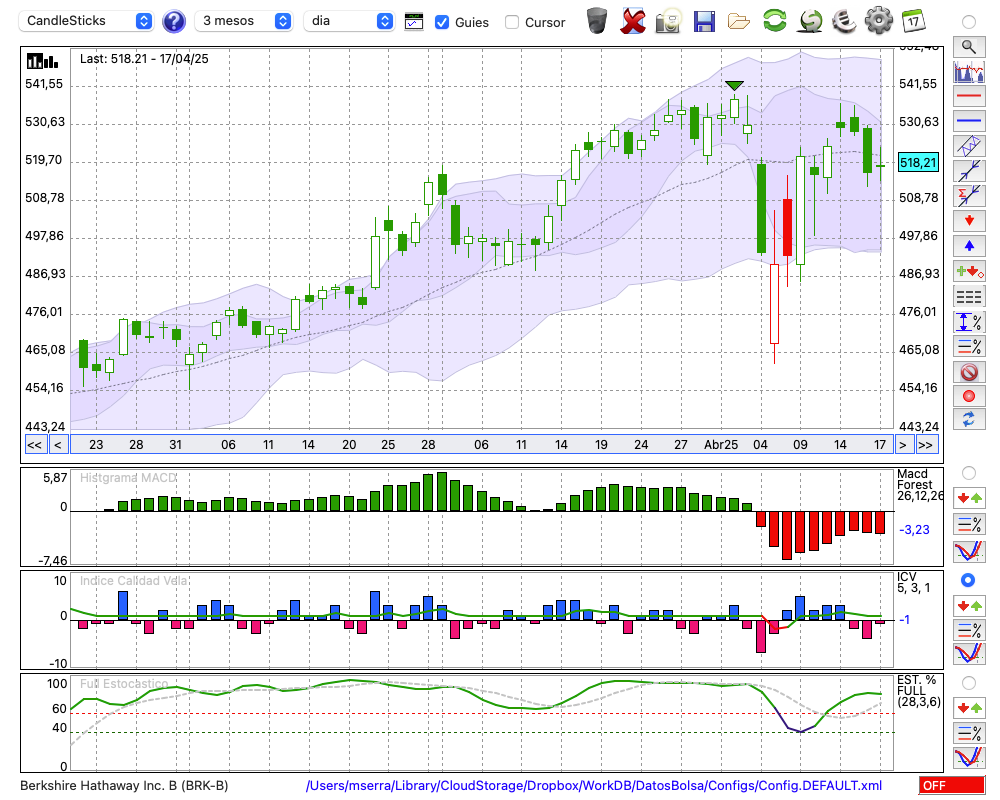Open the 'dia' interval dropdown
Viewport: 1000px width, 800px height.
pos(348,21)
